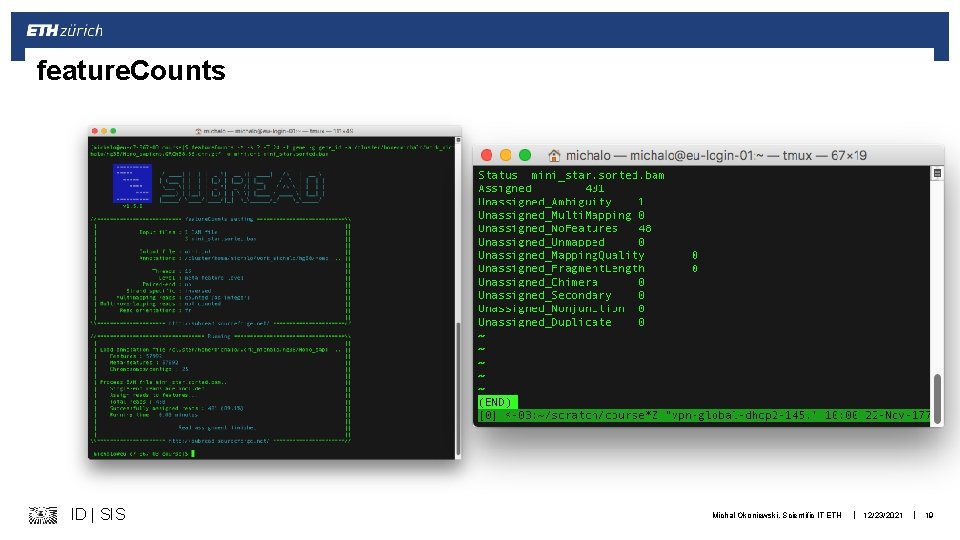Select the 'Unassigned_Unmapped' line
Screen dimensions: 960x540
pos(561,242)
